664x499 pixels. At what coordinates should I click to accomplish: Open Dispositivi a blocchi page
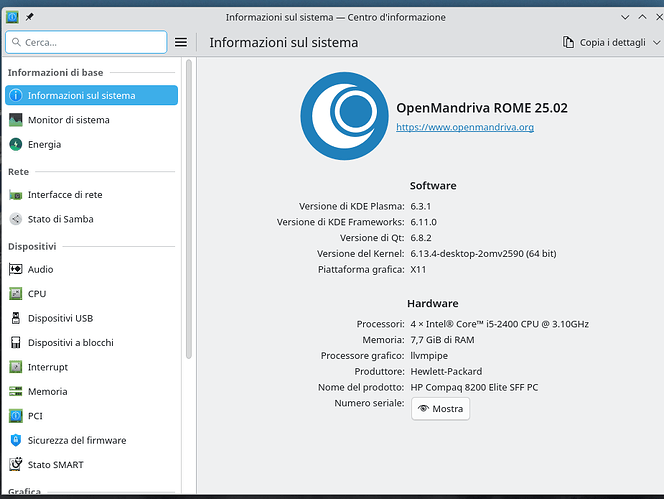click(x=91, y=342)
